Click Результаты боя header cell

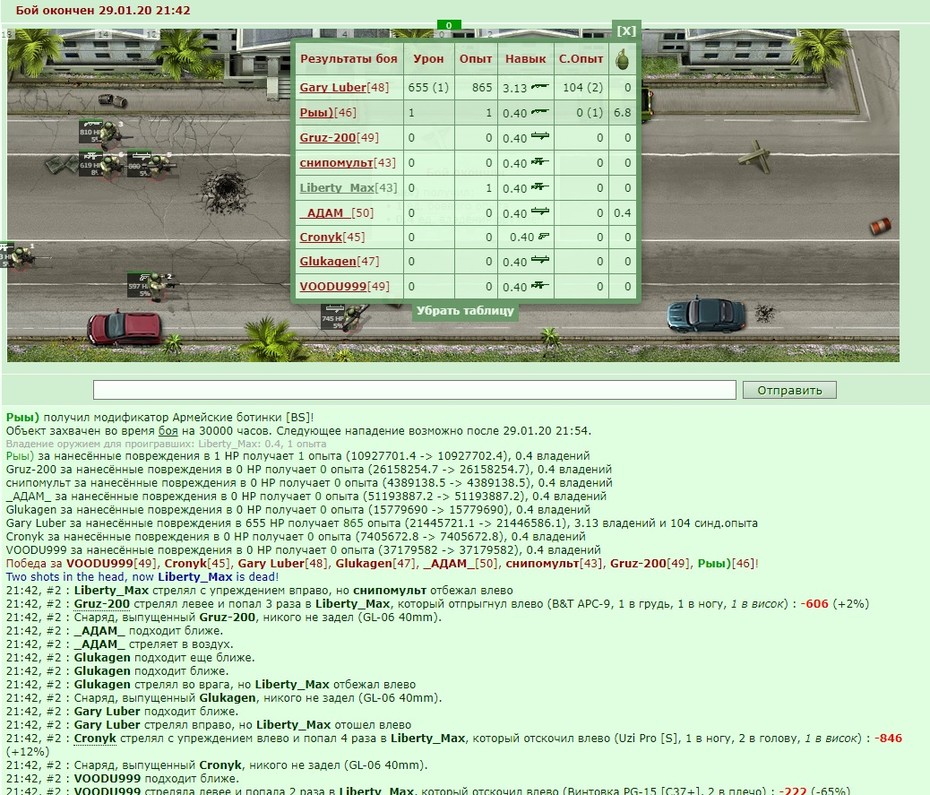[x=349, y=58]
